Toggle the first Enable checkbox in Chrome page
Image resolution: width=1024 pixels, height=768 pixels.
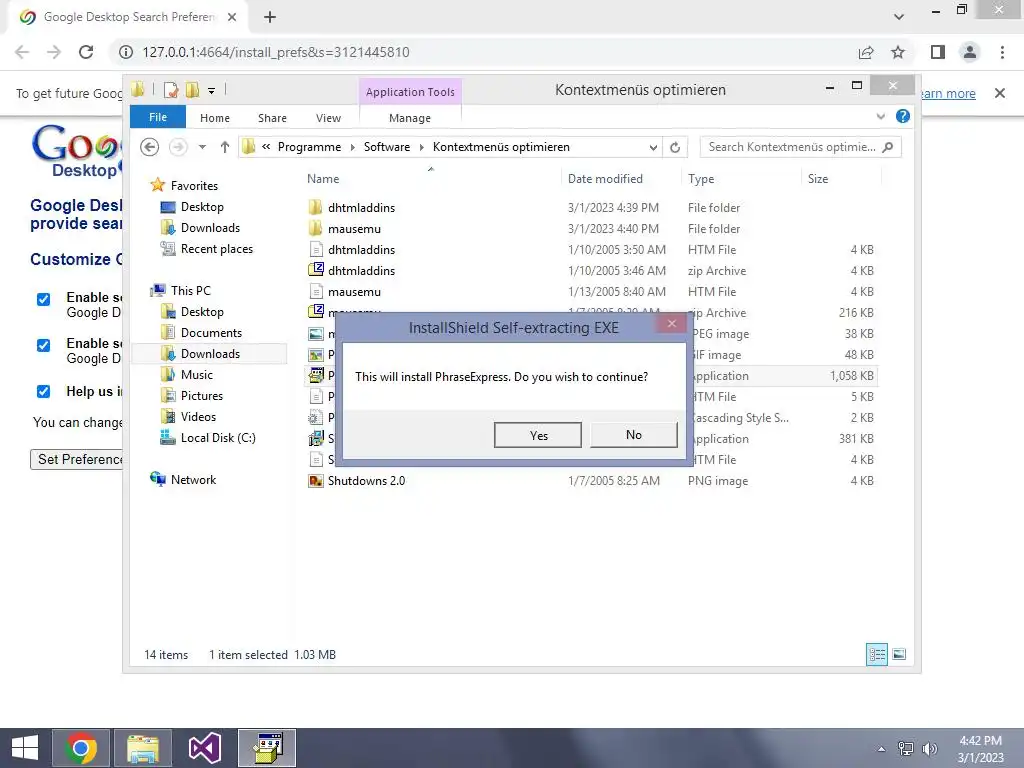click(43, 299)
